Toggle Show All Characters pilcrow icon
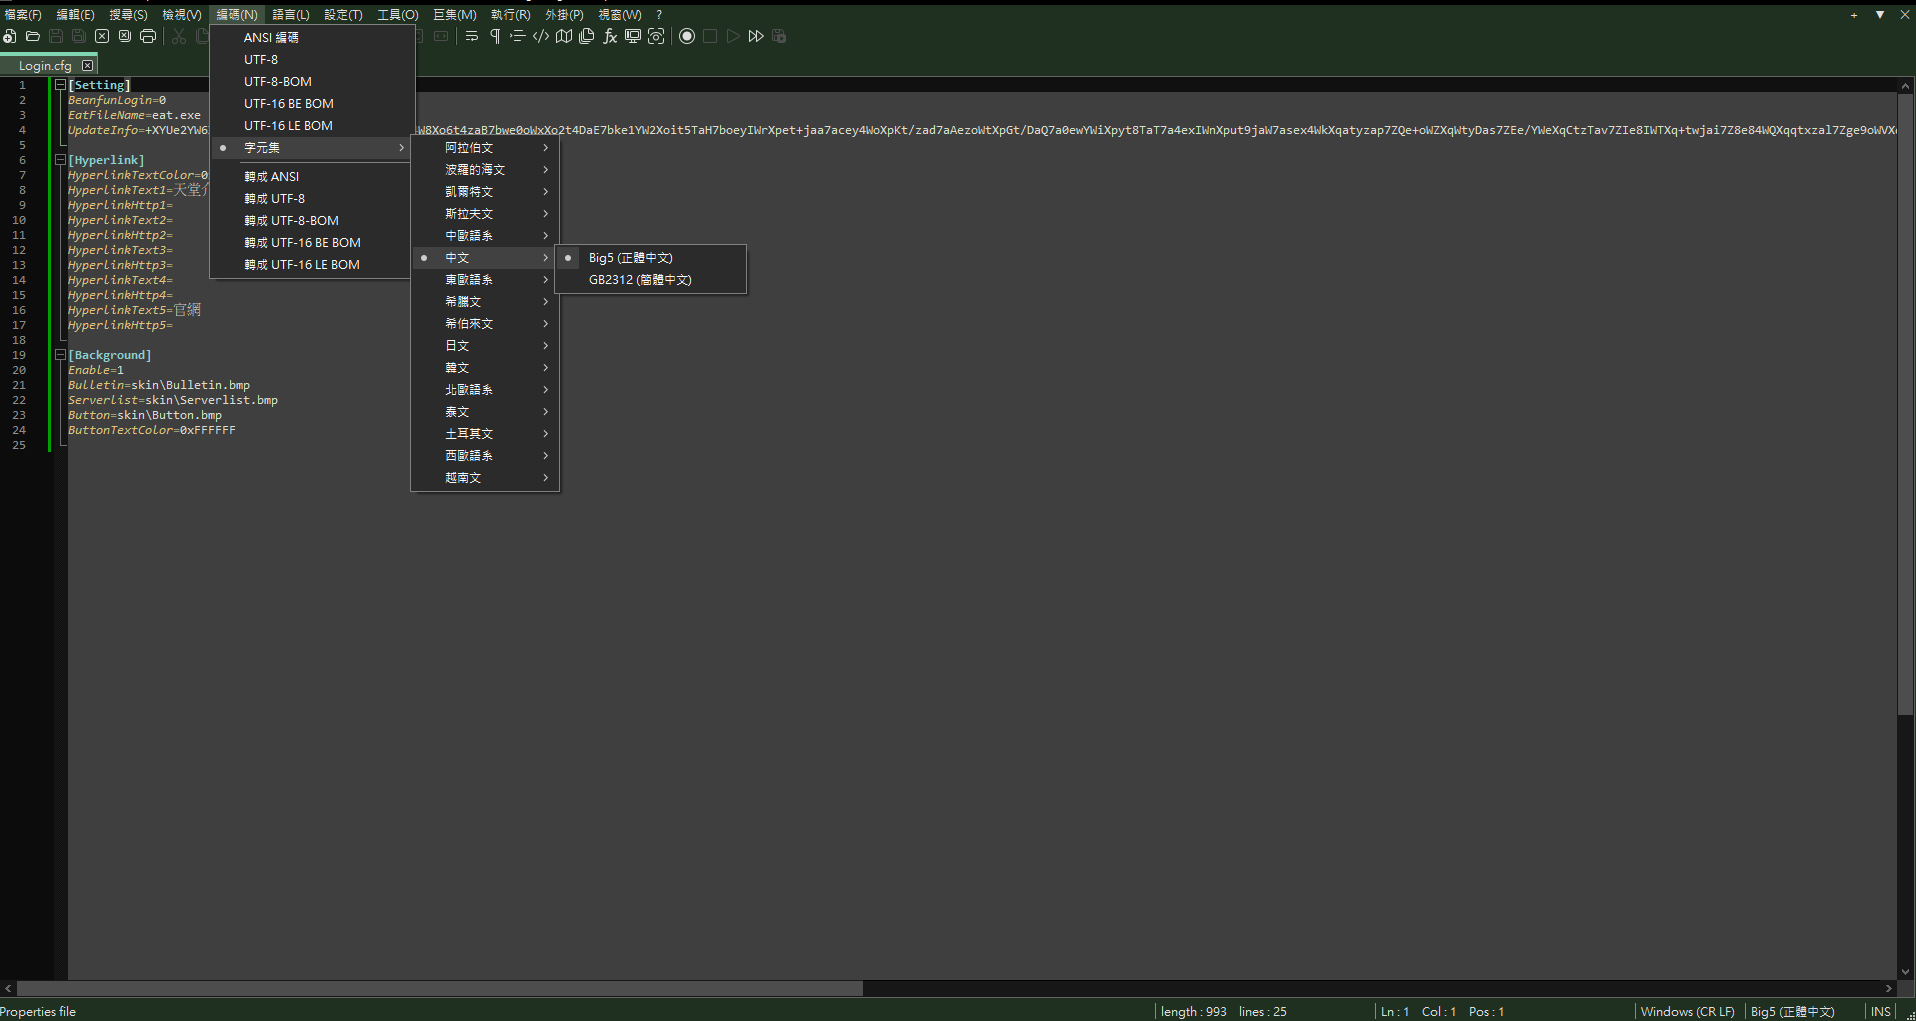This screenshot has height=1021, width=1916. pos(495,36)
